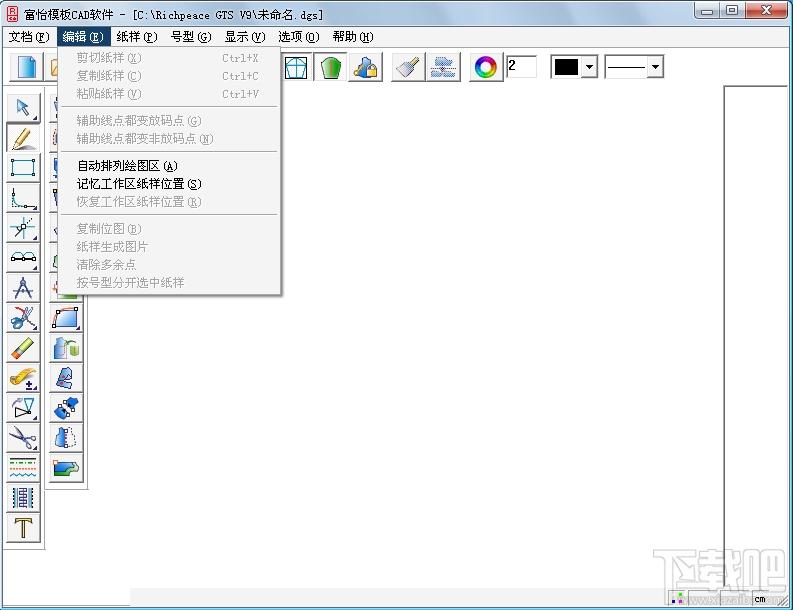Select the arrow pointer adjust tool
The image size is (793, 610).
[x=23, y=108]
